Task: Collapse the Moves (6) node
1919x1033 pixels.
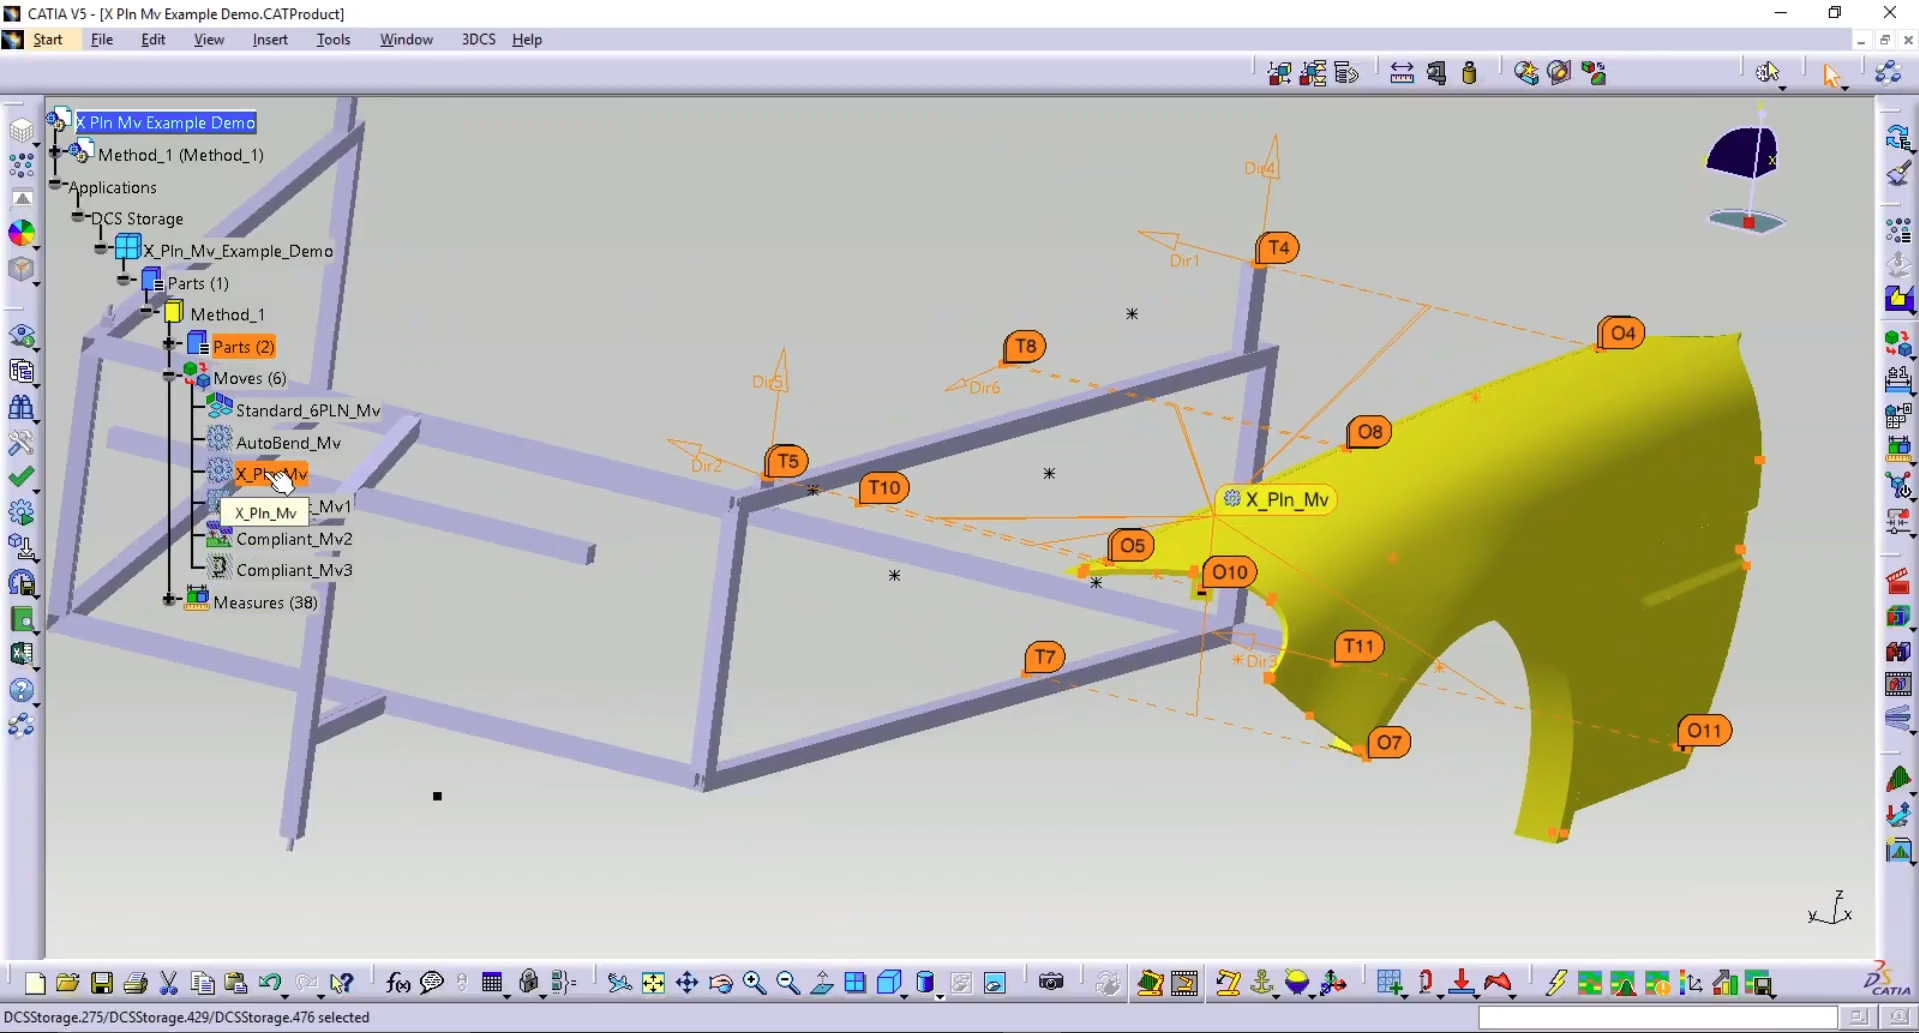Action: click(170, 376)
